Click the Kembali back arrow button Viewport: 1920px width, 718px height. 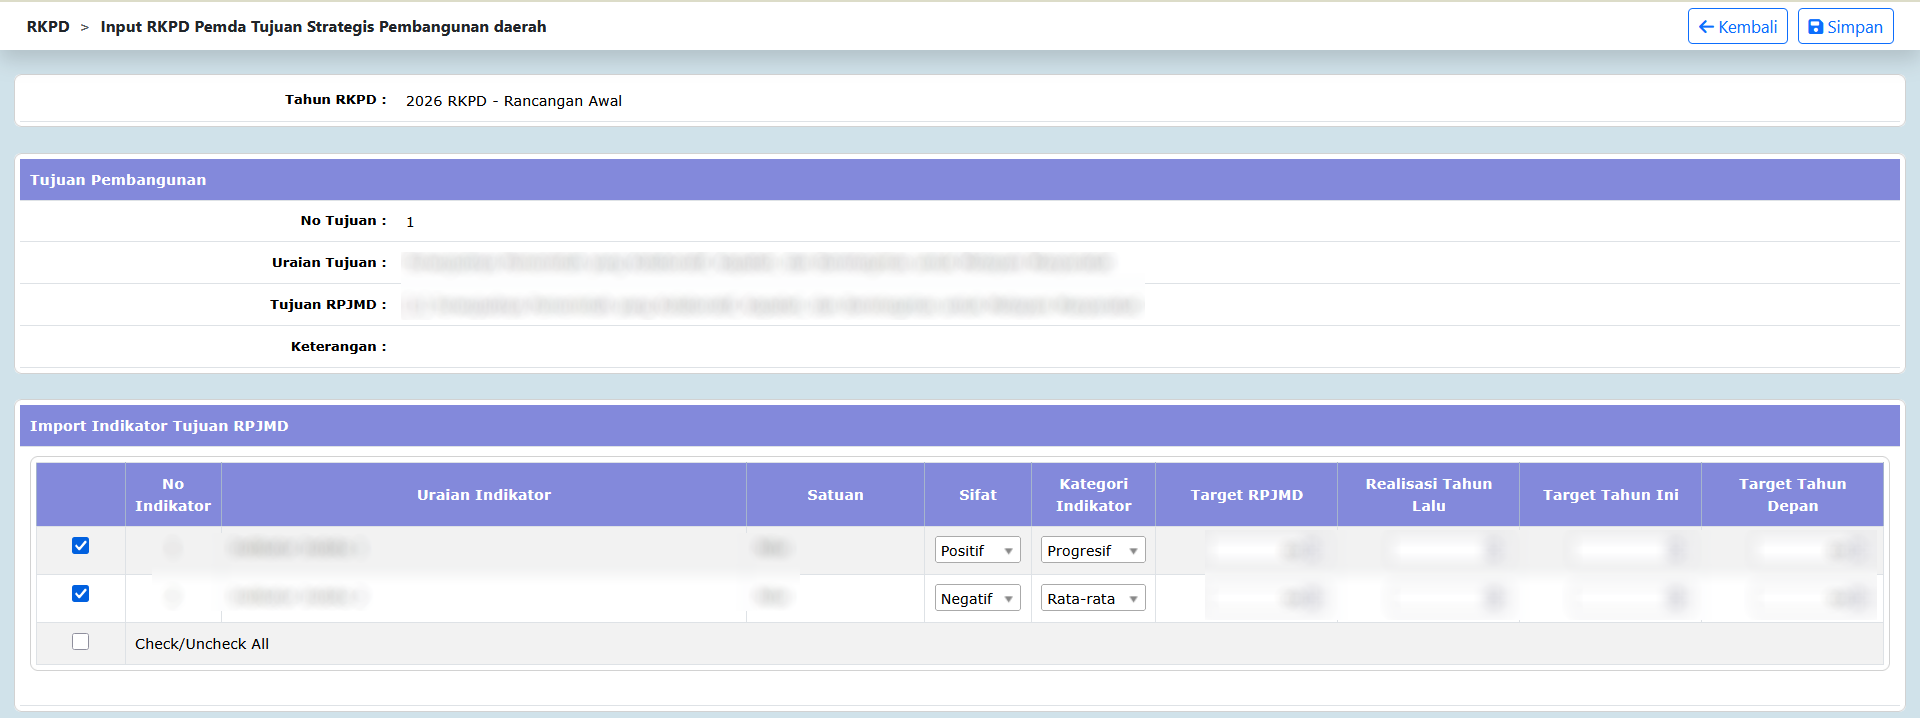[x=1737, y=27]
